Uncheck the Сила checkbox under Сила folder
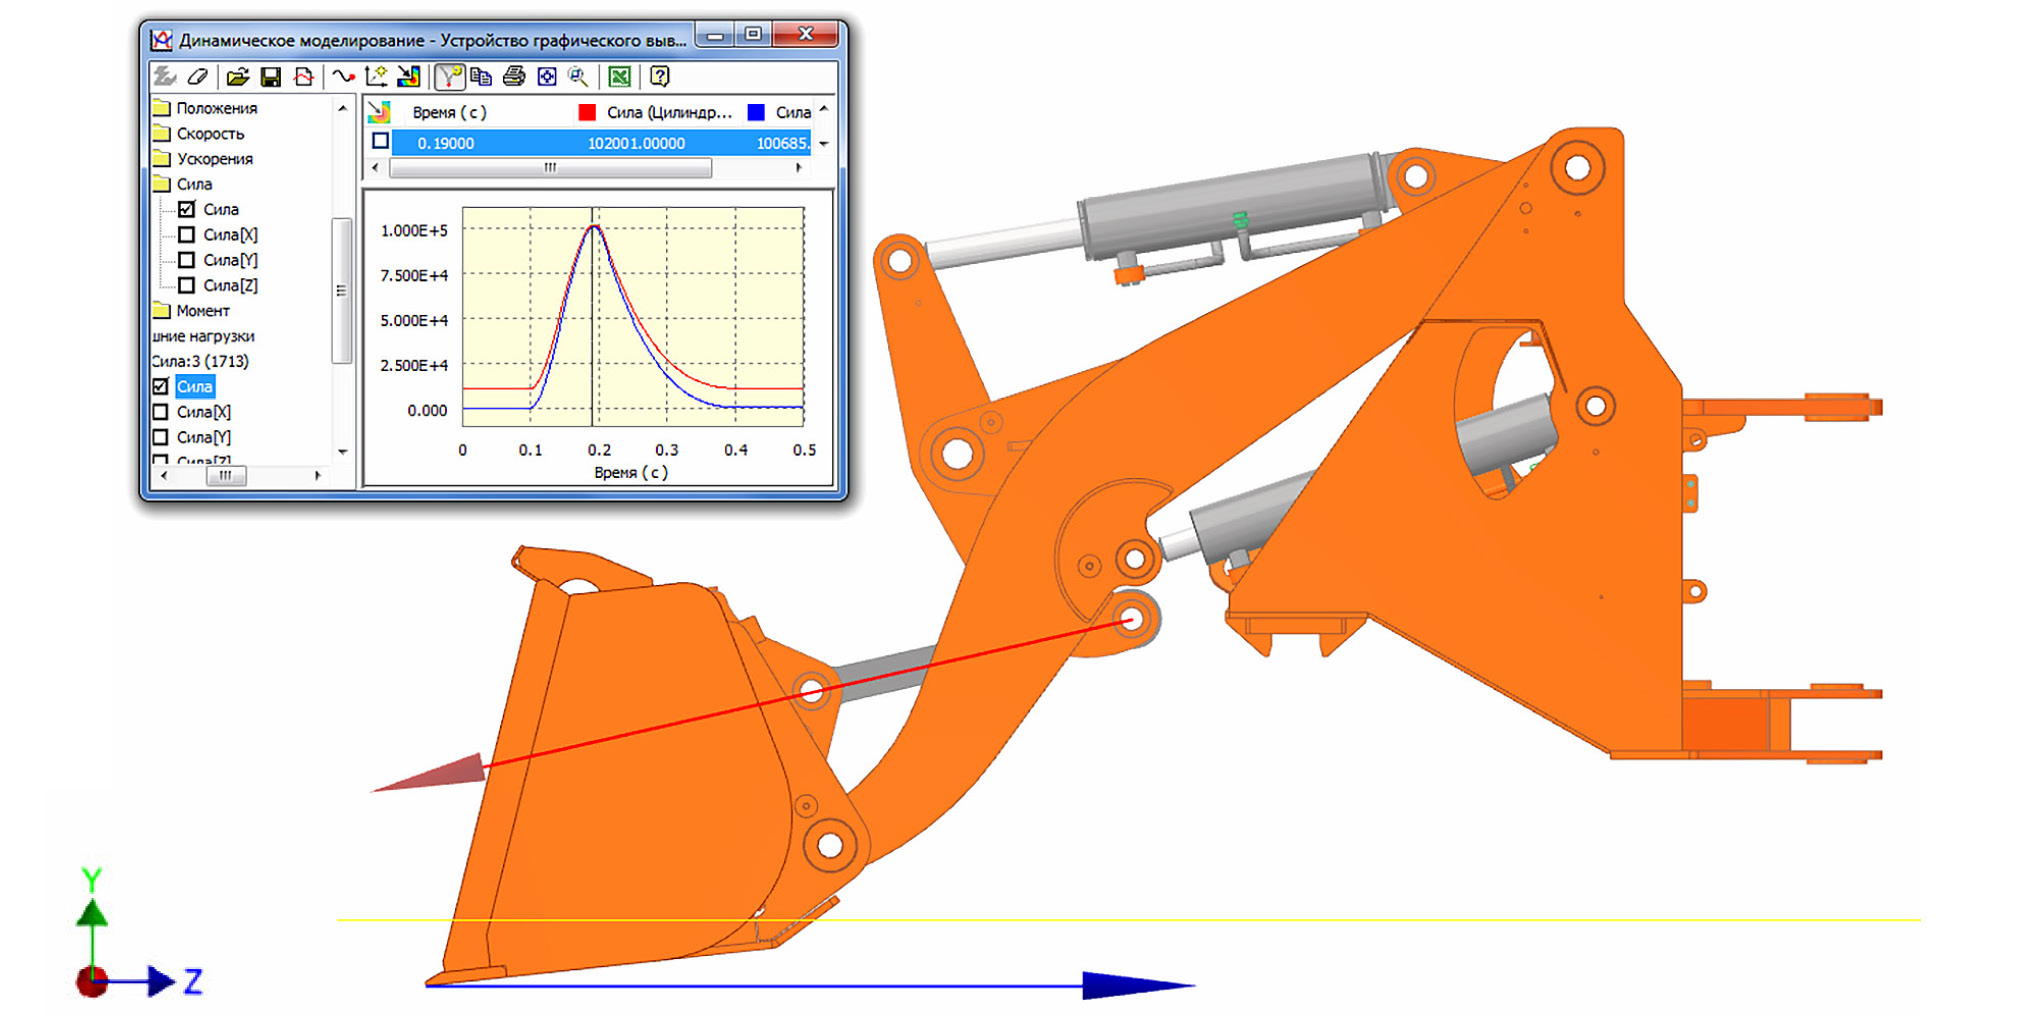This screenshot has height=1016, width=2020. [186, 209]
